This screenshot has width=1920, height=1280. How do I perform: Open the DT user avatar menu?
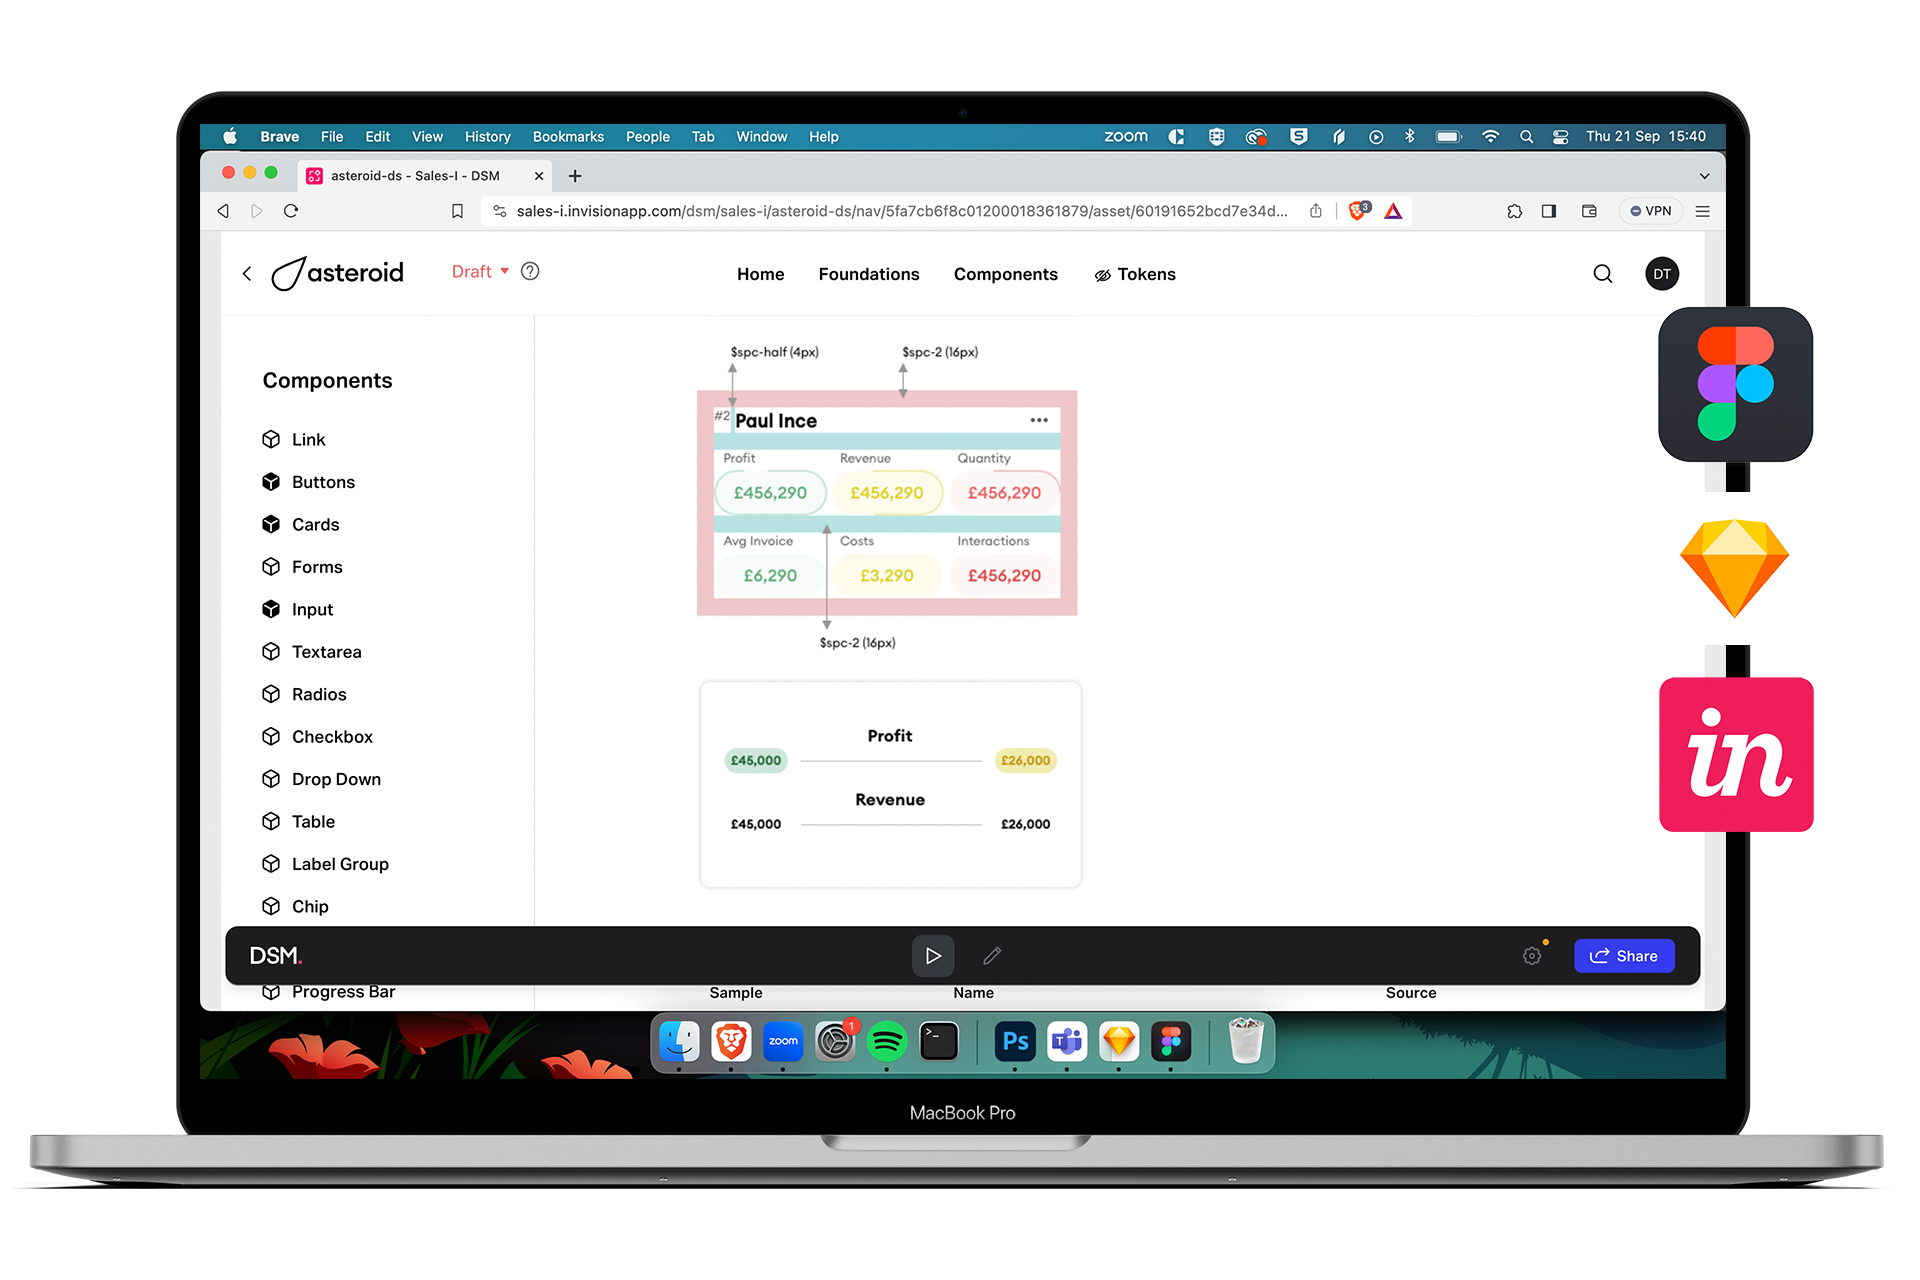coord(1662,274)
